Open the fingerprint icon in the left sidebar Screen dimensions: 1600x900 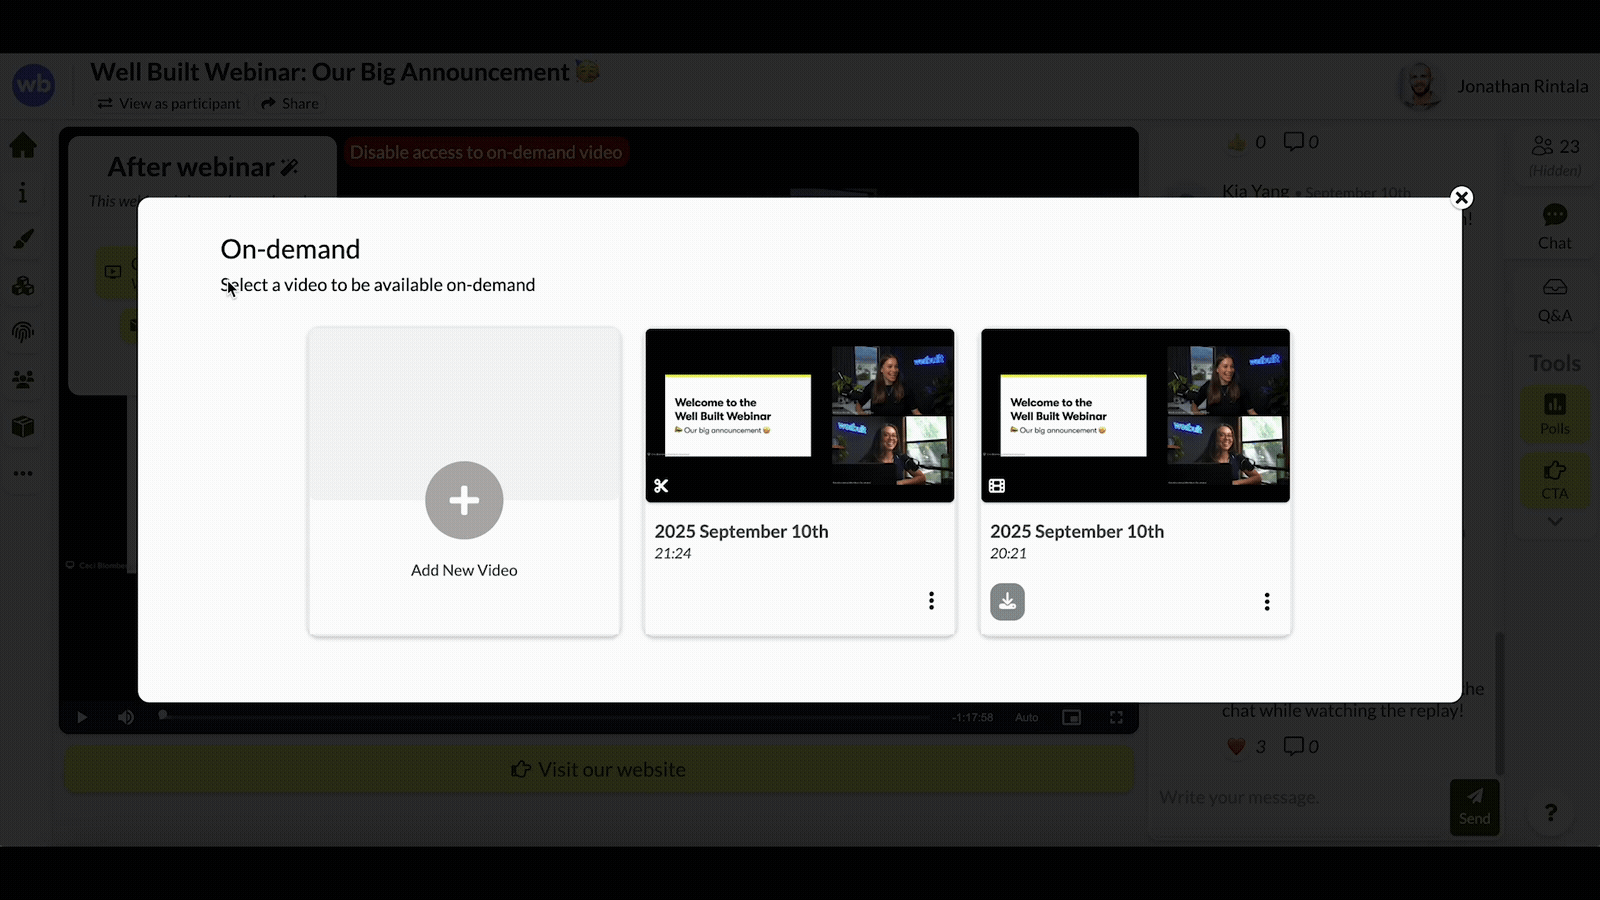point(23,332)
